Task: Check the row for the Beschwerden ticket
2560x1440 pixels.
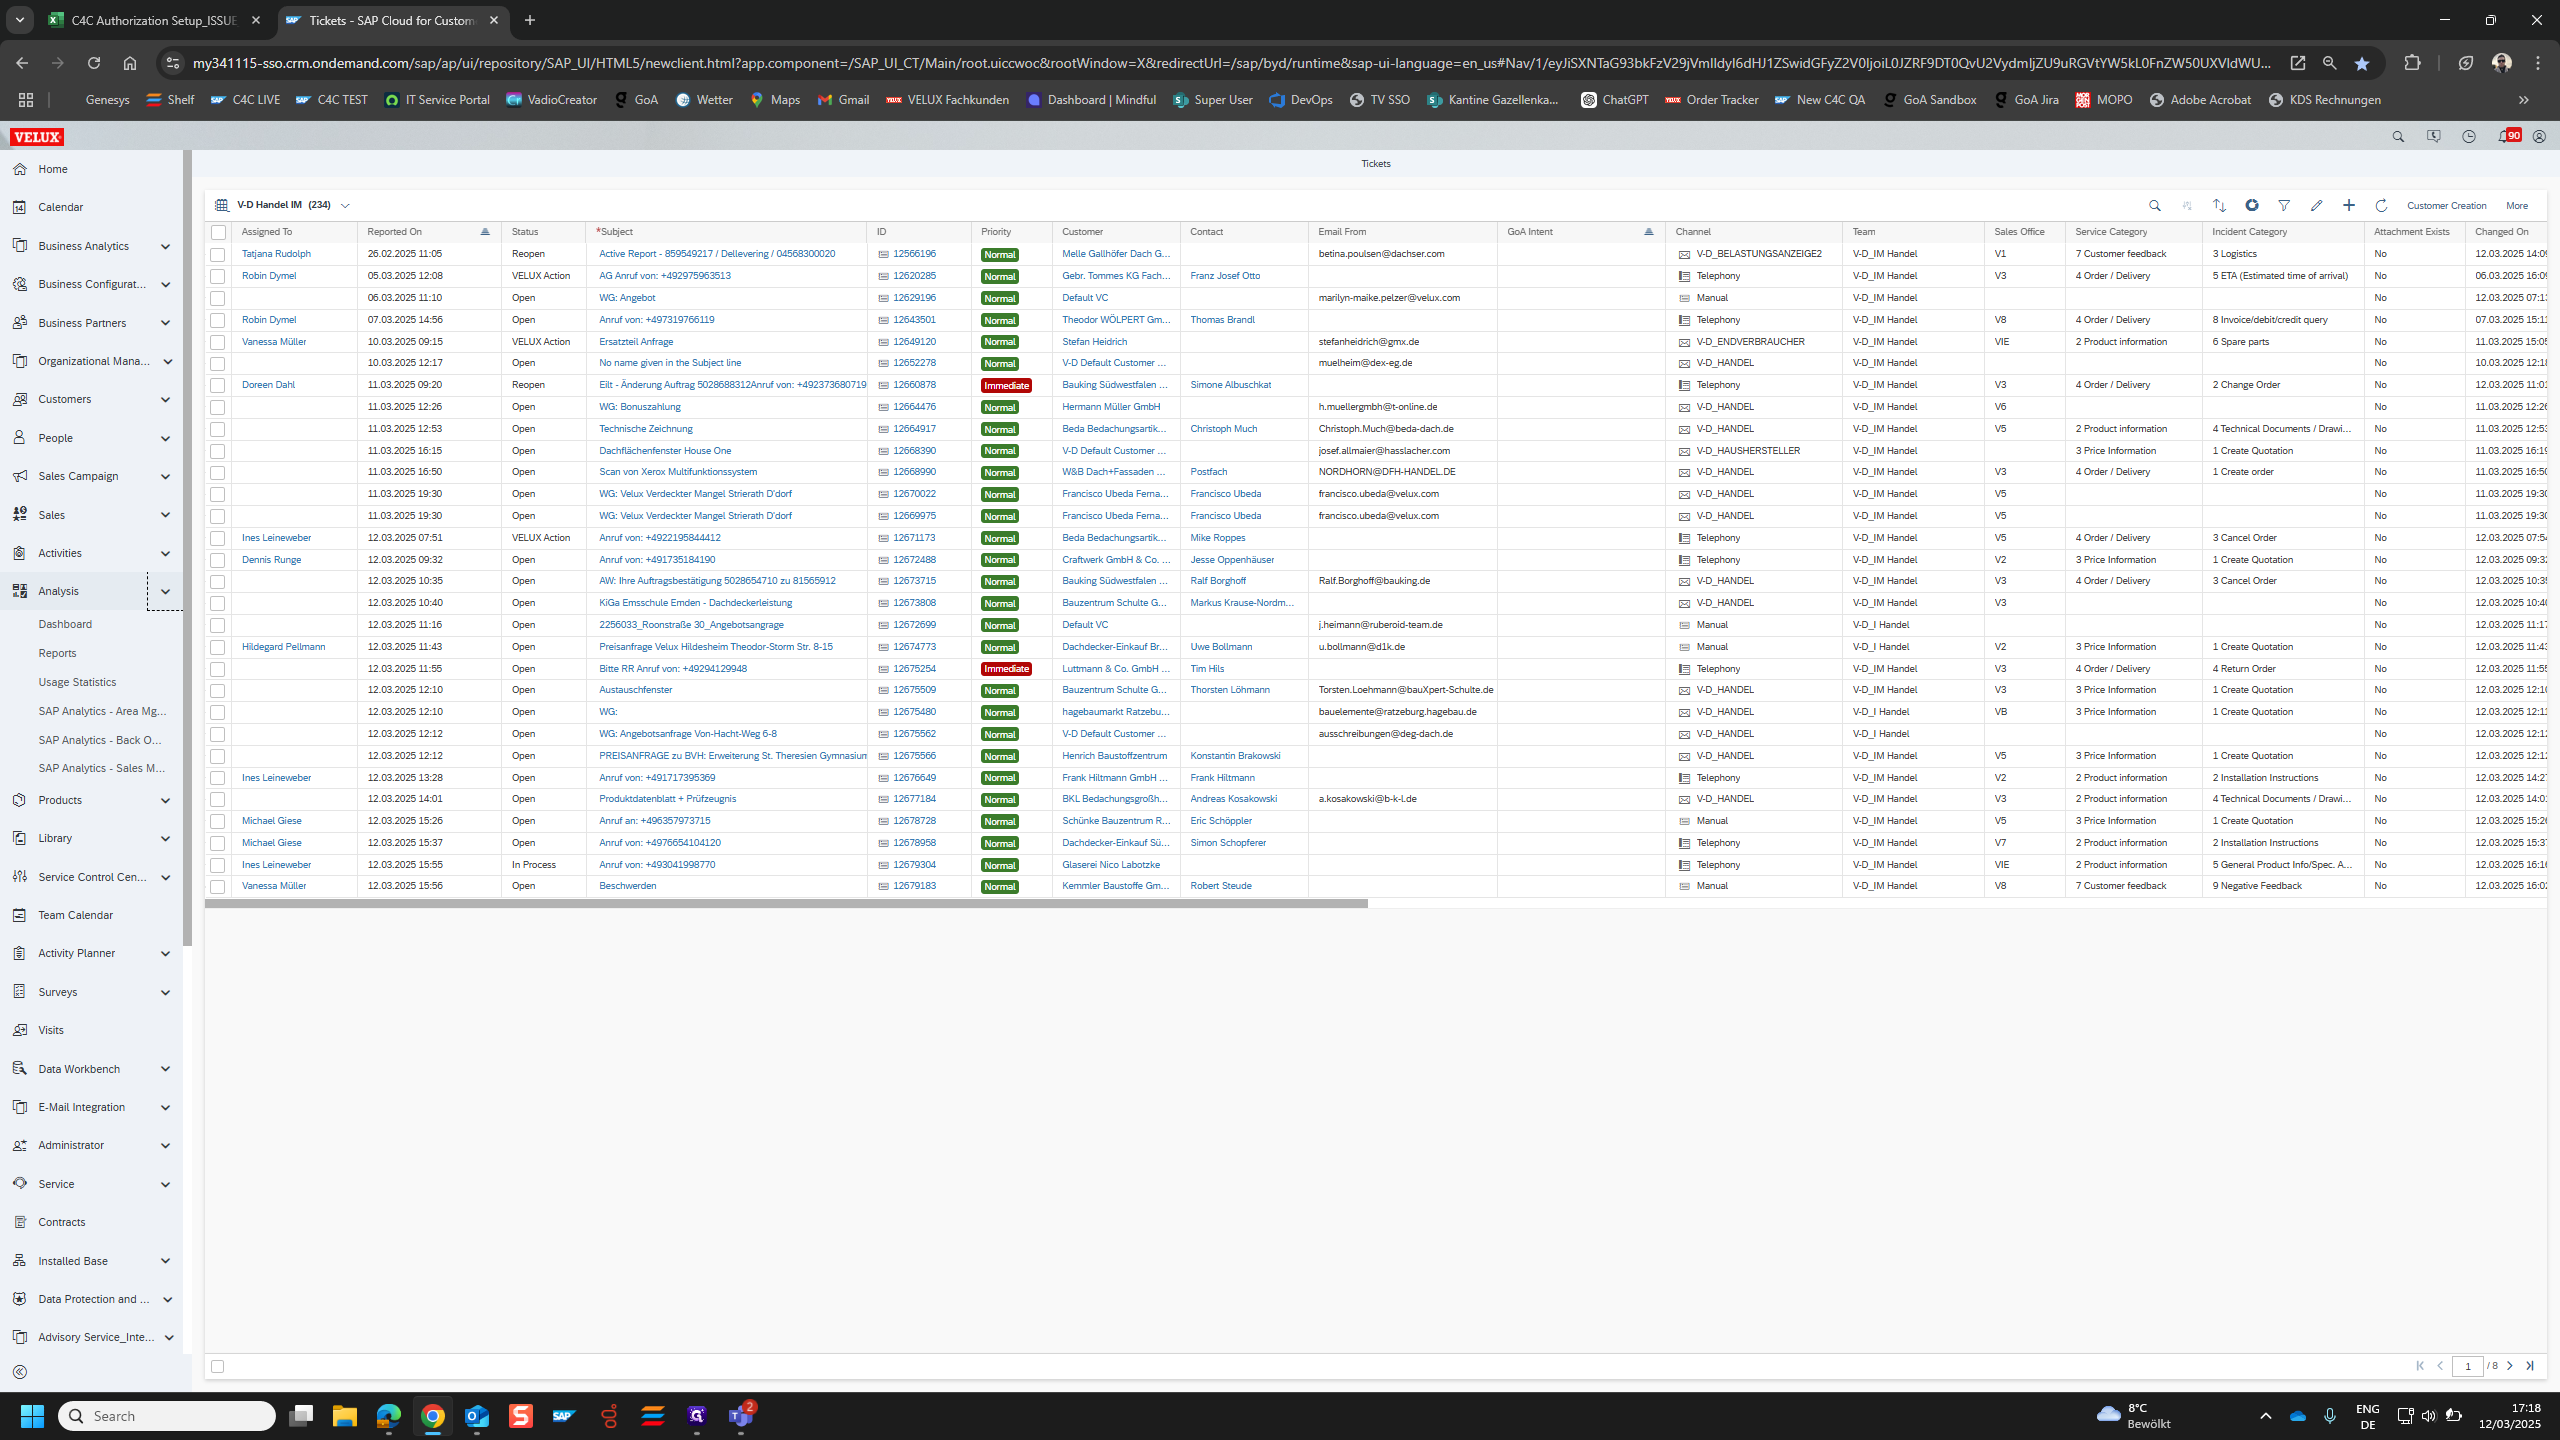Action: pos(218,886)
